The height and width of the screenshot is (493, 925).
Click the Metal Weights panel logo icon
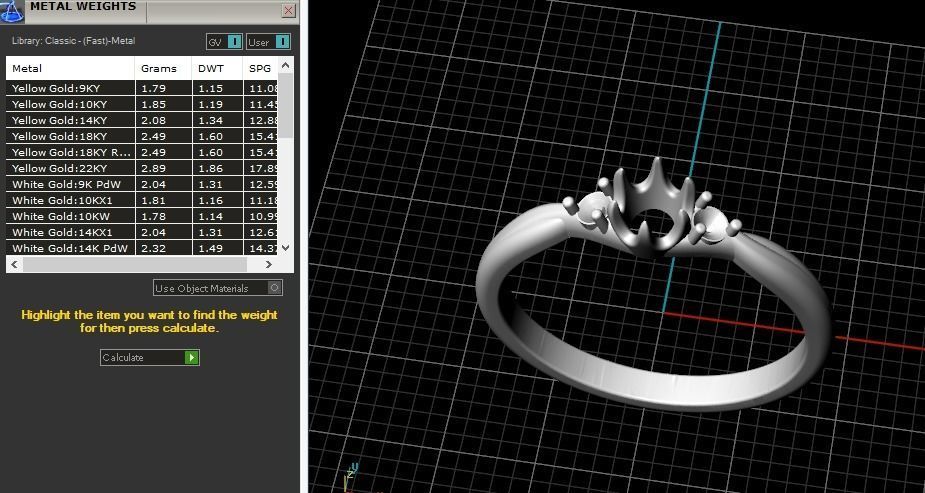(12, 11)
